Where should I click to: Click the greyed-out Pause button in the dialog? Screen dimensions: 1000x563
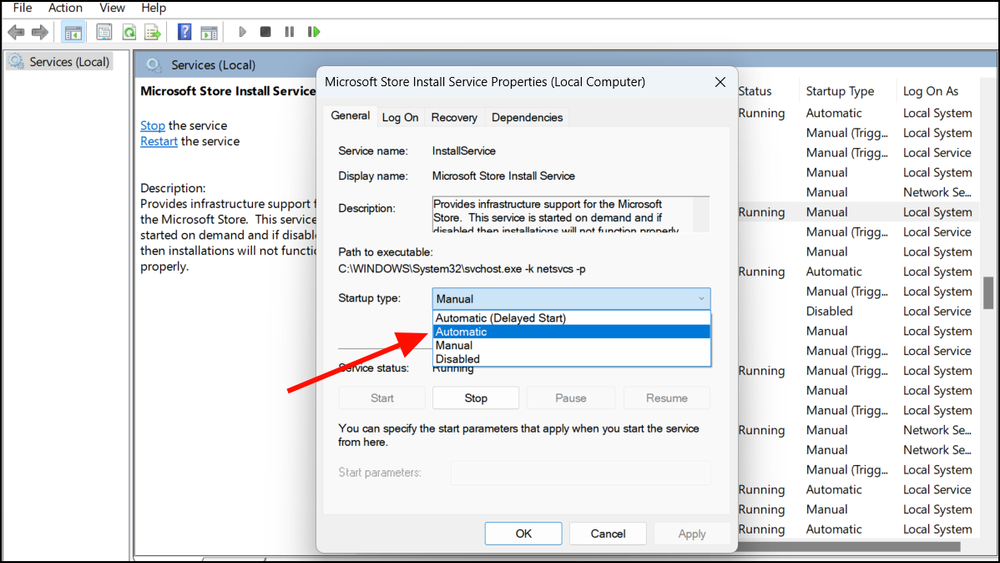[x=571, y=398]
